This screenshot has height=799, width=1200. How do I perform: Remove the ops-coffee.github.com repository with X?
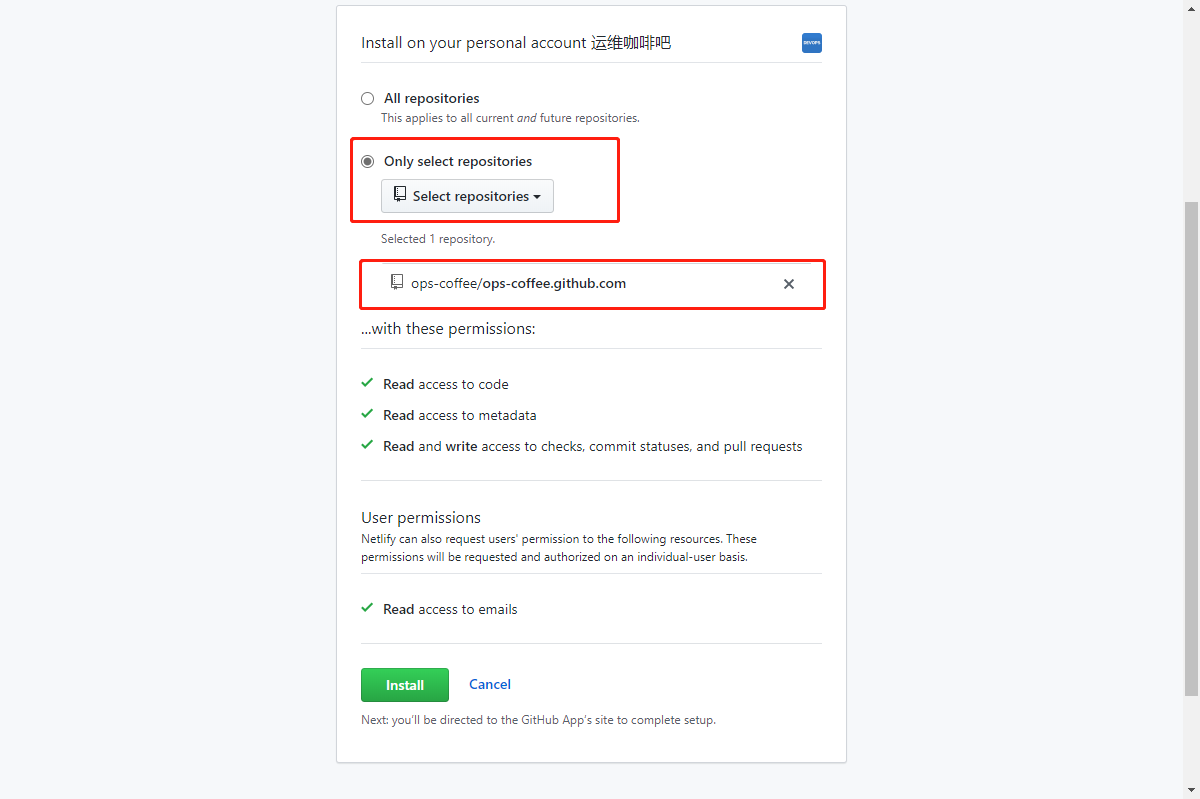[789, 284]
